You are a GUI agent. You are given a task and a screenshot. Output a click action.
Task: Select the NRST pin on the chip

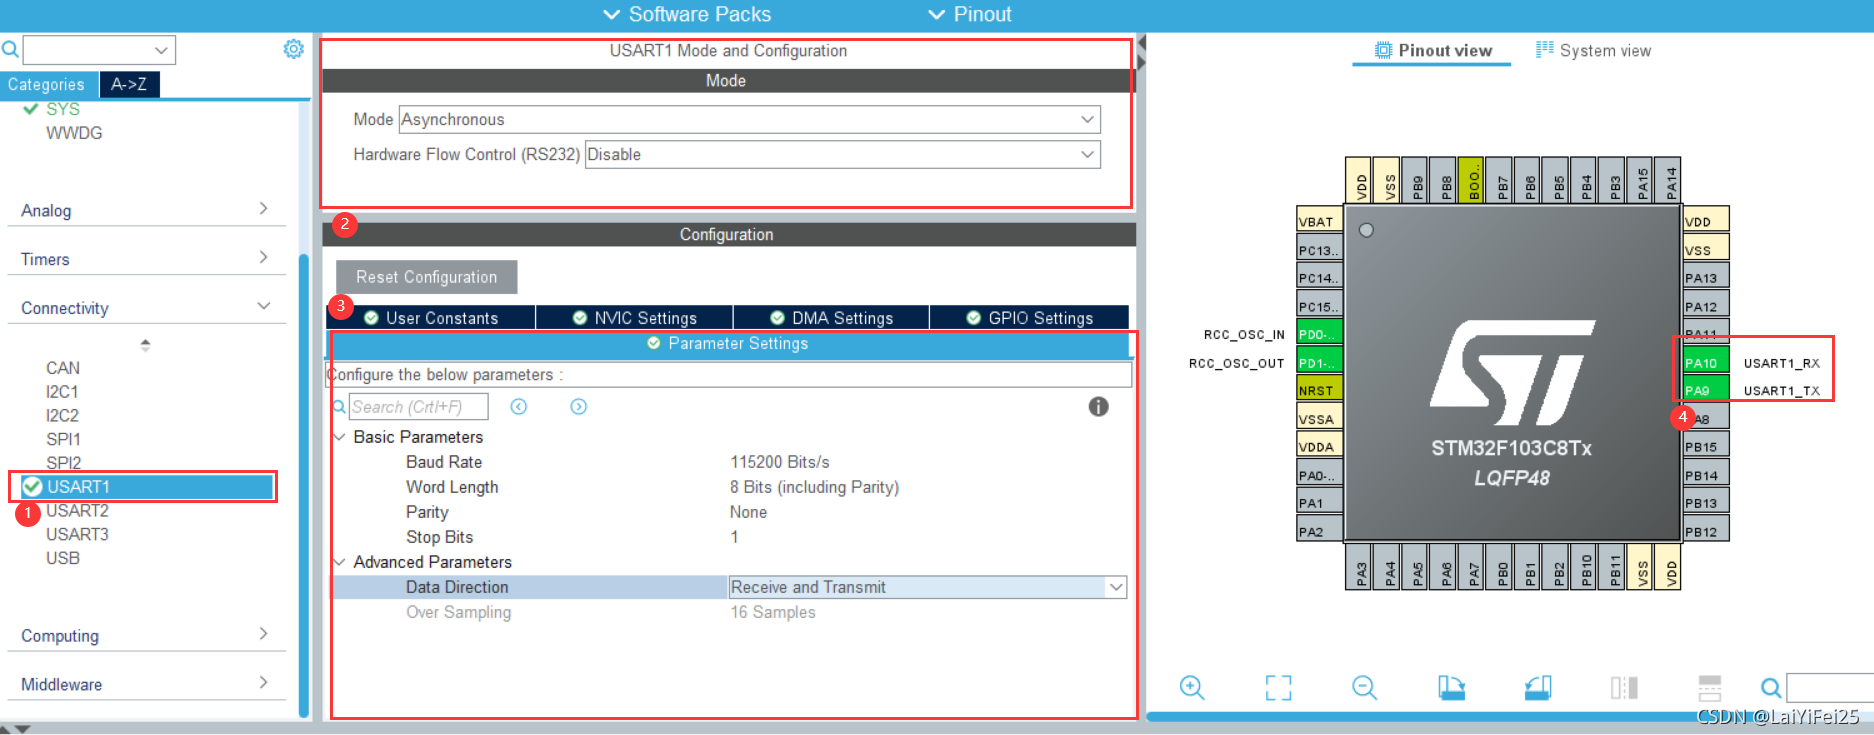click(1319, 390)
